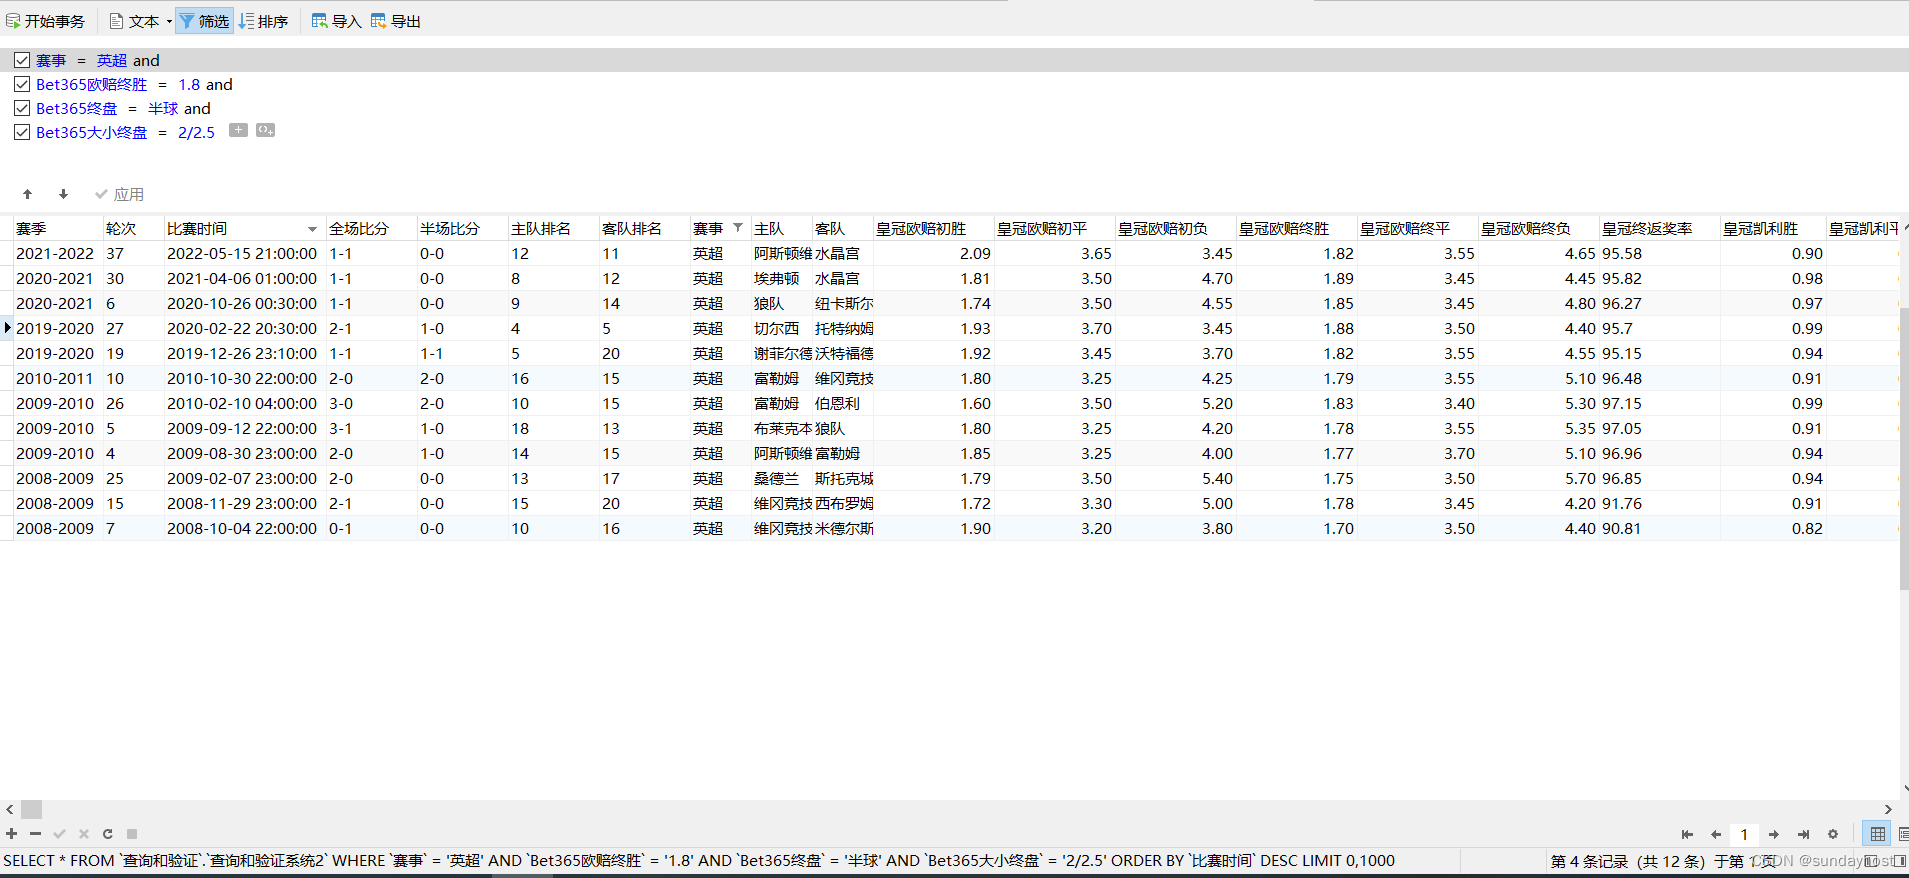Image resolution: width=1909 pixels, height=878 pixels.
Task: Click the 赛季 column header
Action: [57, 228]
